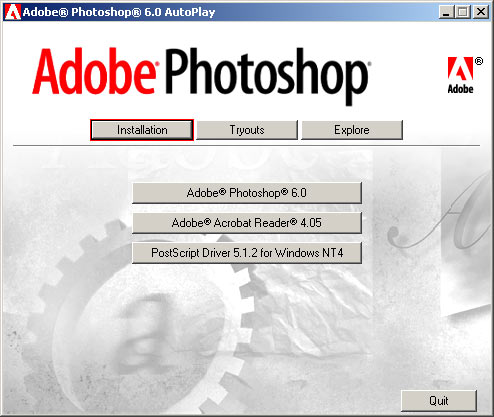This screenshot has width=494, height=417.
Task: Quit the AutoPlay installer
Action: tap(439, 401)
